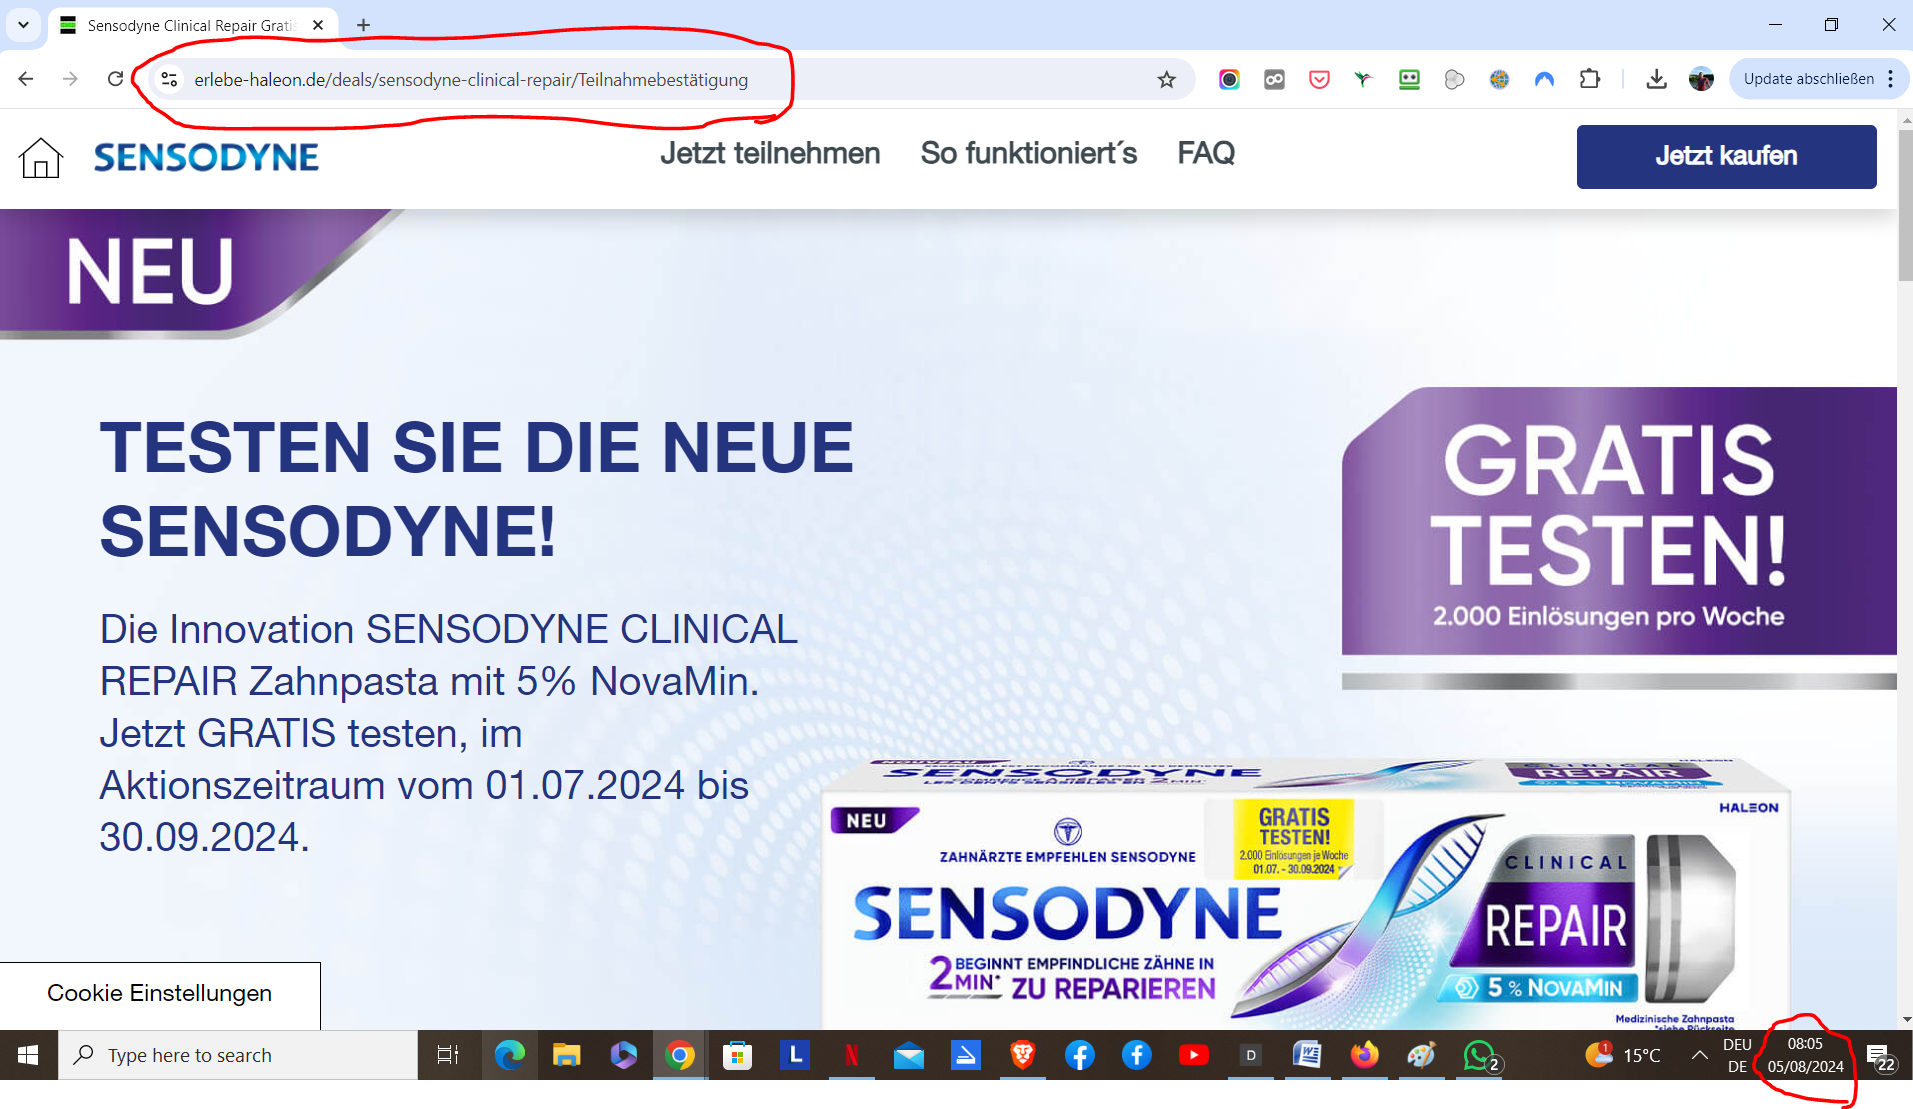Launch Microsoft Edge from taskbar

pos(510,1055)
